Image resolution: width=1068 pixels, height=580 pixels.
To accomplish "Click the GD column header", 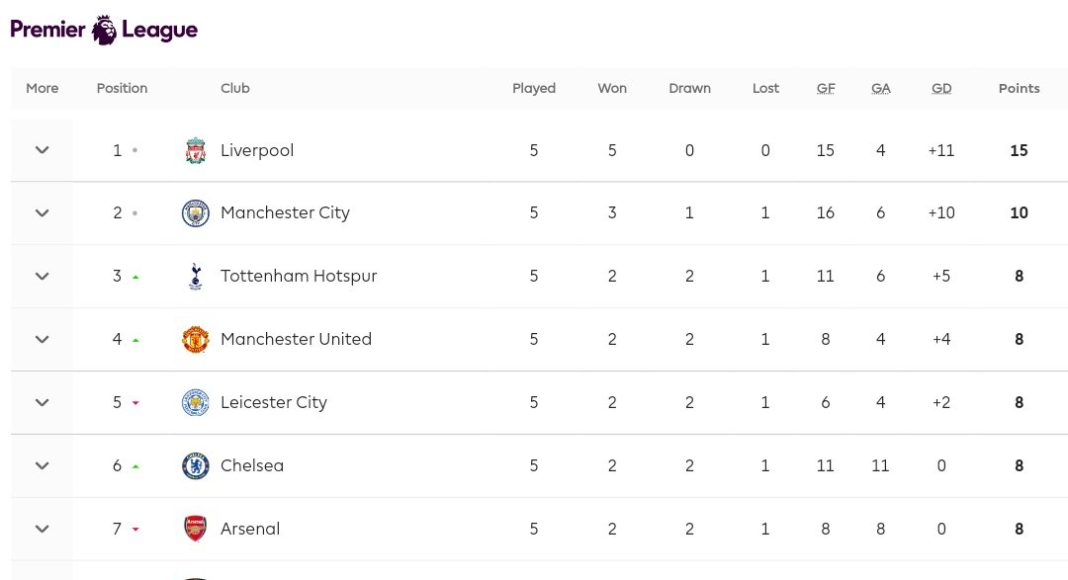I will [941, 88].
